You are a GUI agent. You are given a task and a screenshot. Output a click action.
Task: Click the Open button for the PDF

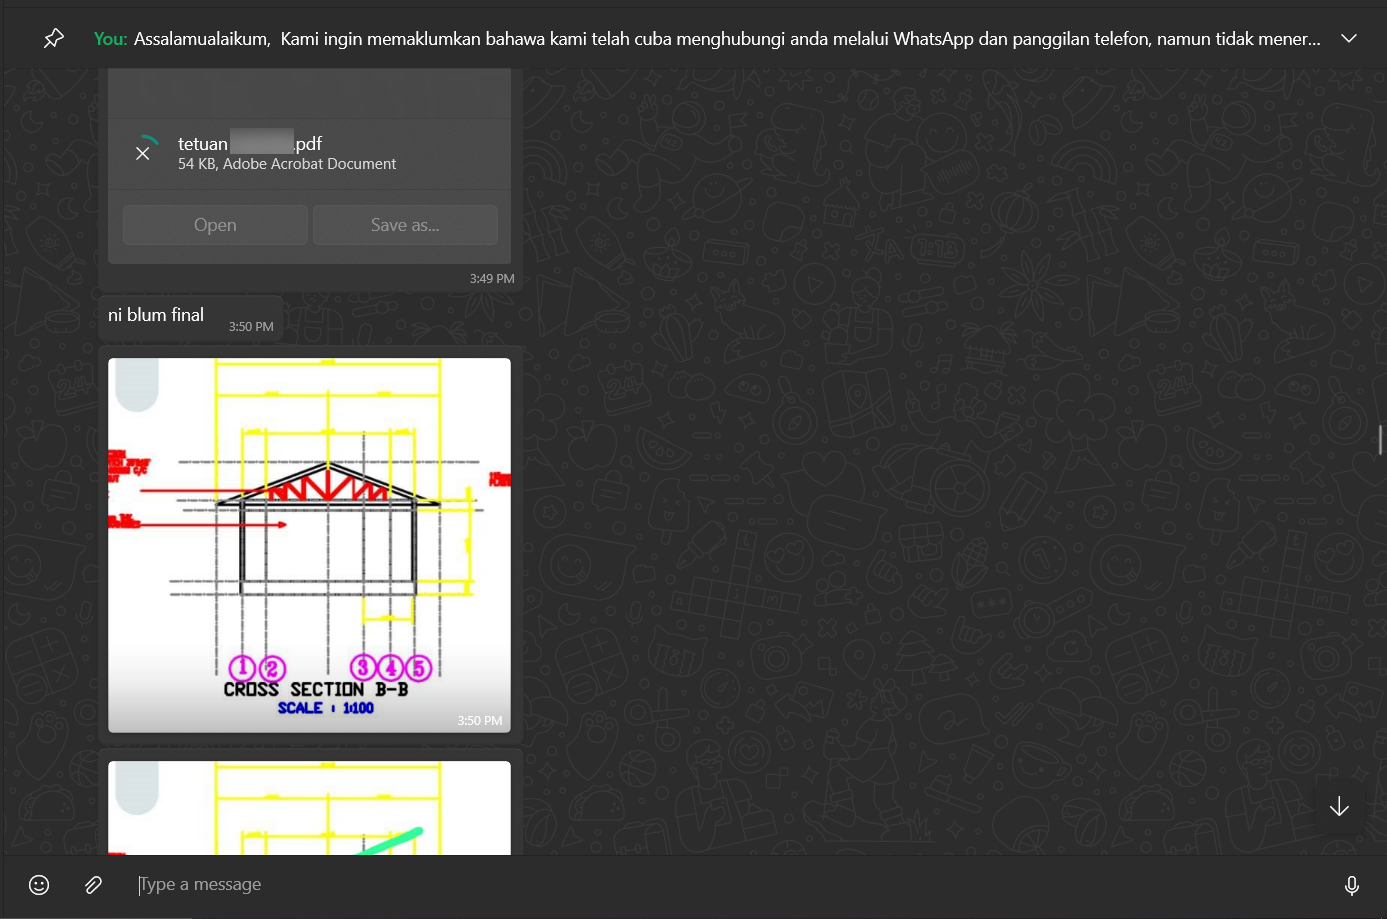click(215, 225)
